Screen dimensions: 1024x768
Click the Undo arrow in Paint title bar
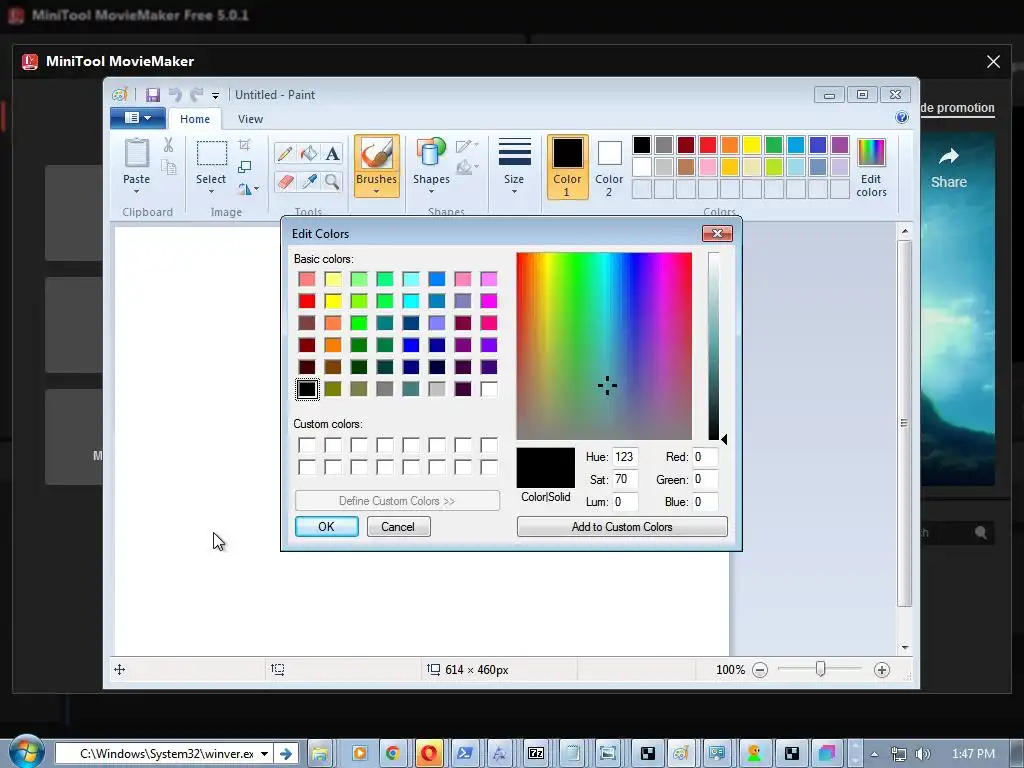(175, 95)
